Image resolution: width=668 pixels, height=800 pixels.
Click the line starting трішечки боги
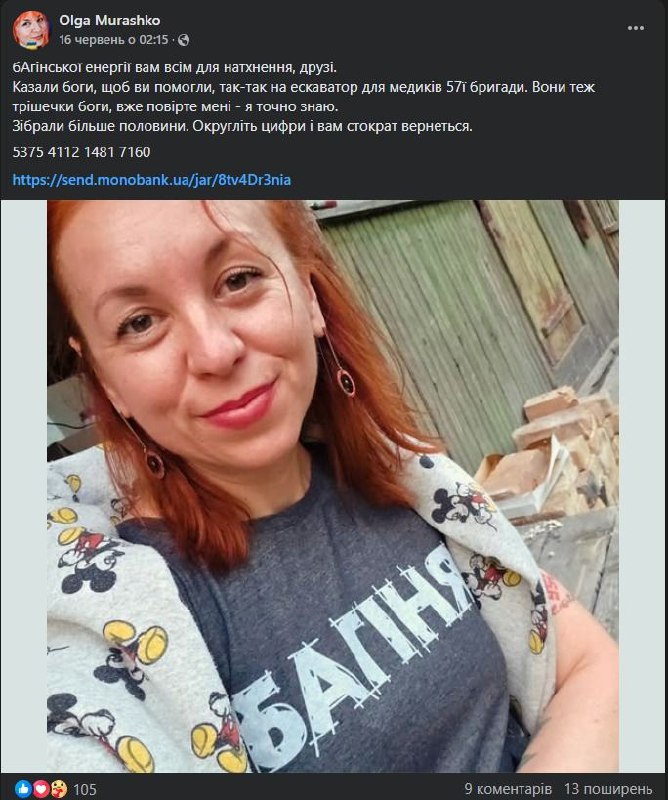click(175, 107)
